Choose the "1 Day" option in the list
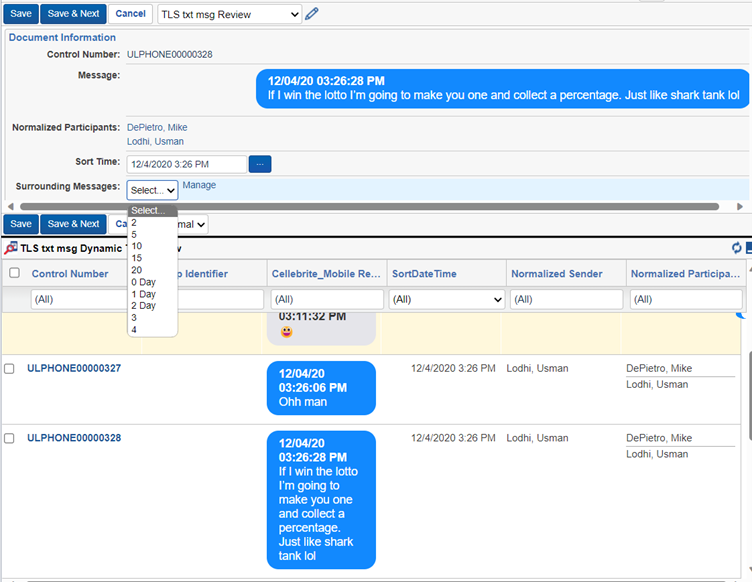Screen dimensions: 752x582 (143, 294)
